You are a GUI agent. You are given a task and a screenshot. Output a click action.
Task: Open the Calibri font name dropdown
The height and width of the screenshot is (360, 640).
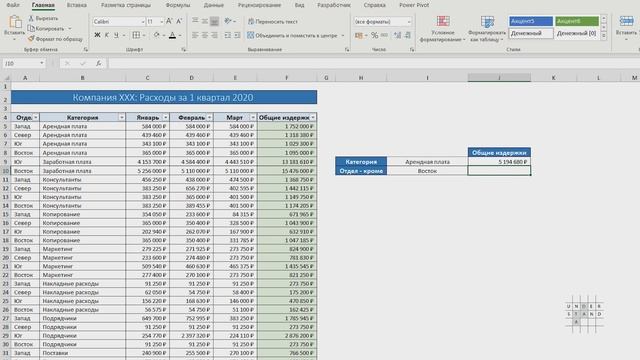click(143, 22)
